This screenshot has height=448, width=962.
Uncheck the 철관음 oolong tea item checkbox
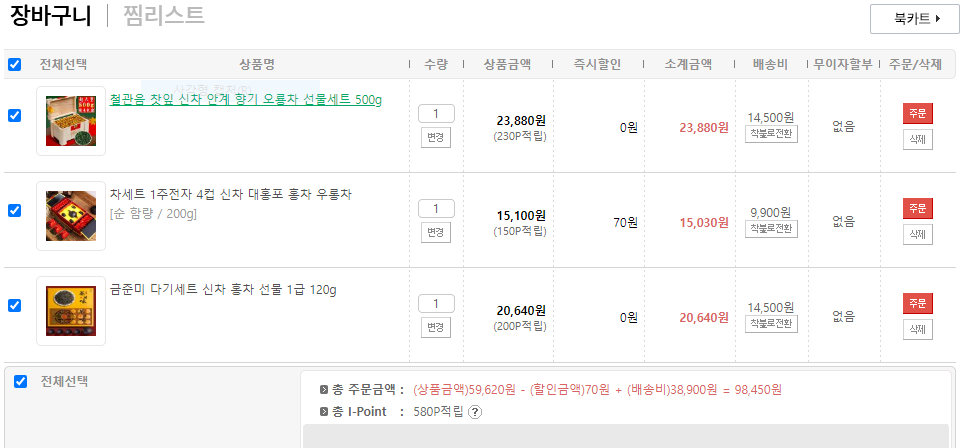coord(14,115)
